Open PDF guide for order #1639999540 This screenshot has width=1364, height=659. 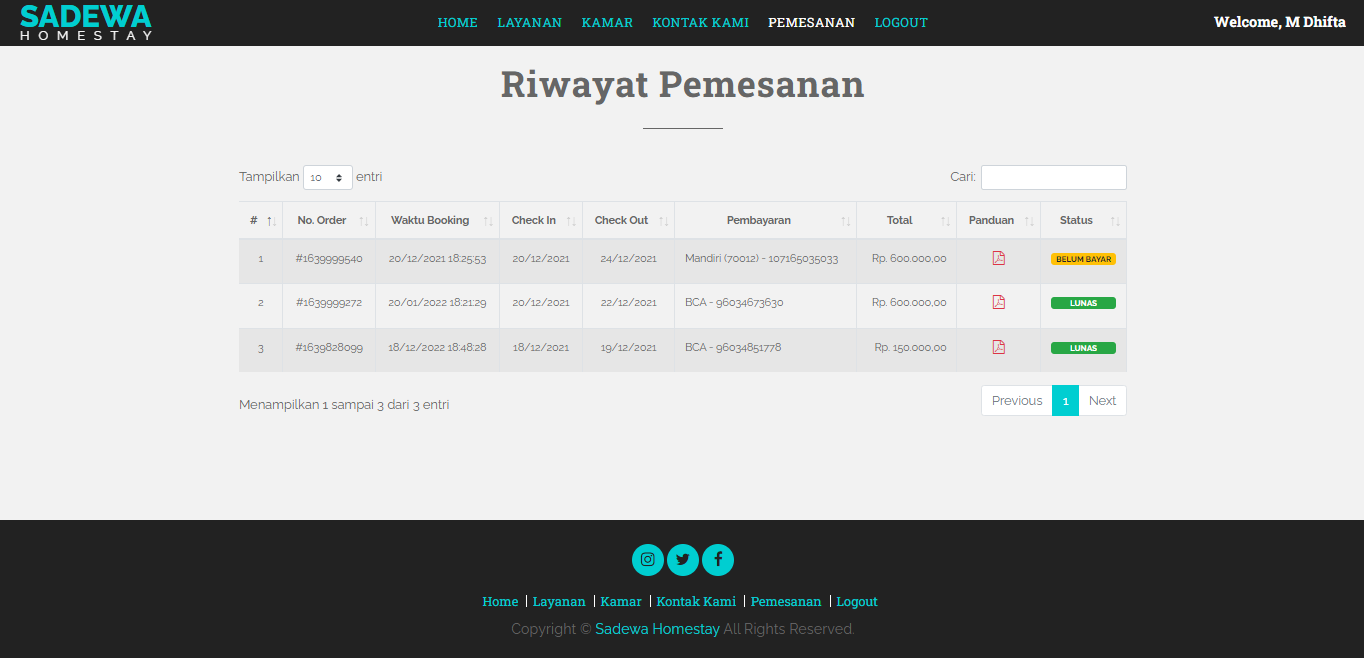click(x=998, y=258)
